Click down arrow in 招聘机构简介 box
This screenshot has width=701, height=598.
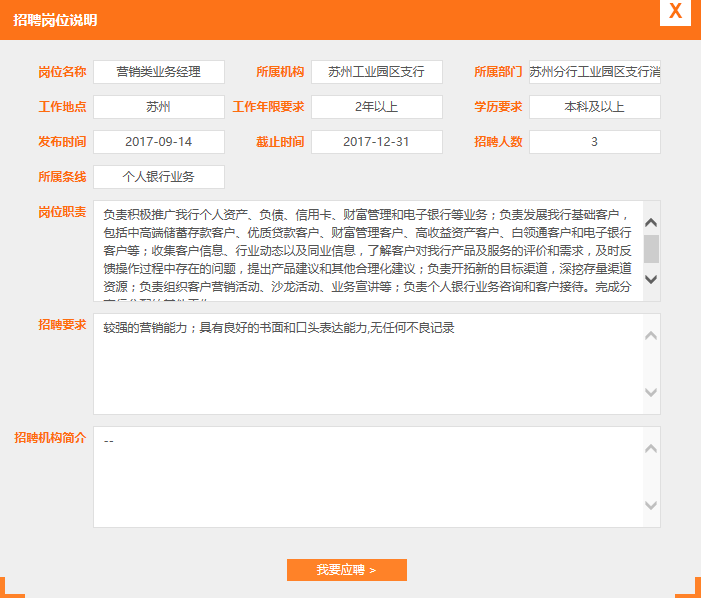pyautogui.click(x=651, y=505)
